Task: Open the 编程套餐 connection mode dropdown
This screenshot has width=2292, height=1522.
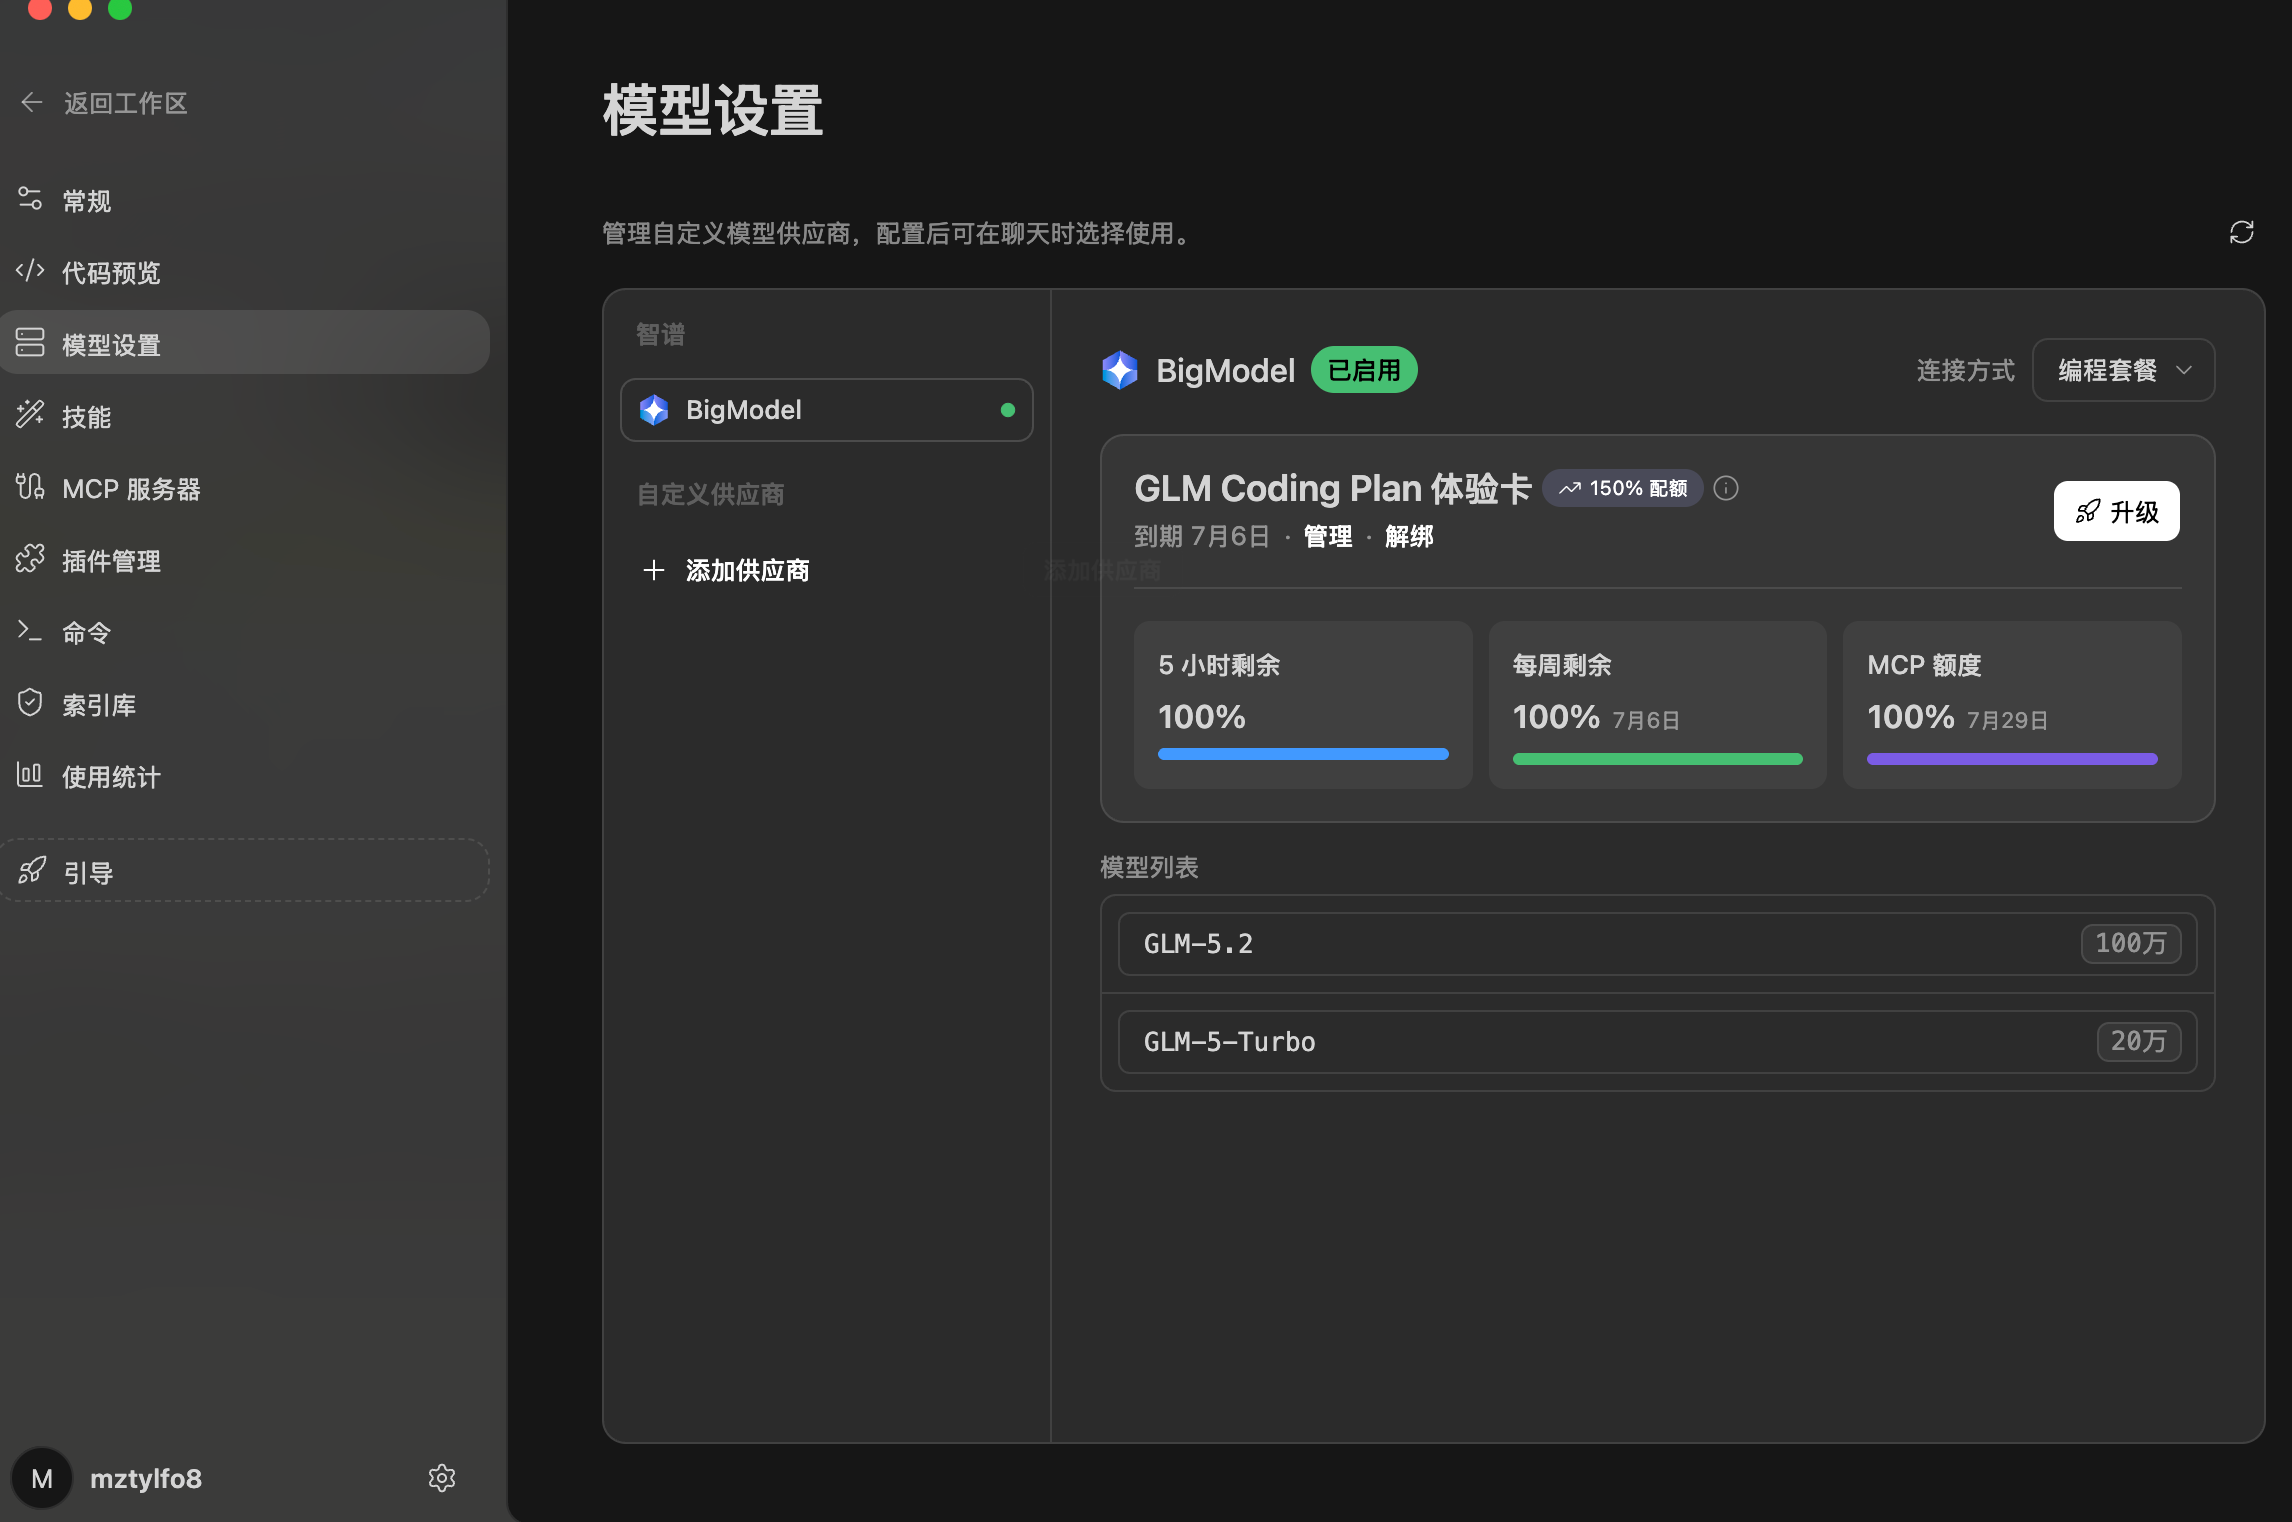Action: tap(2124, 370)
